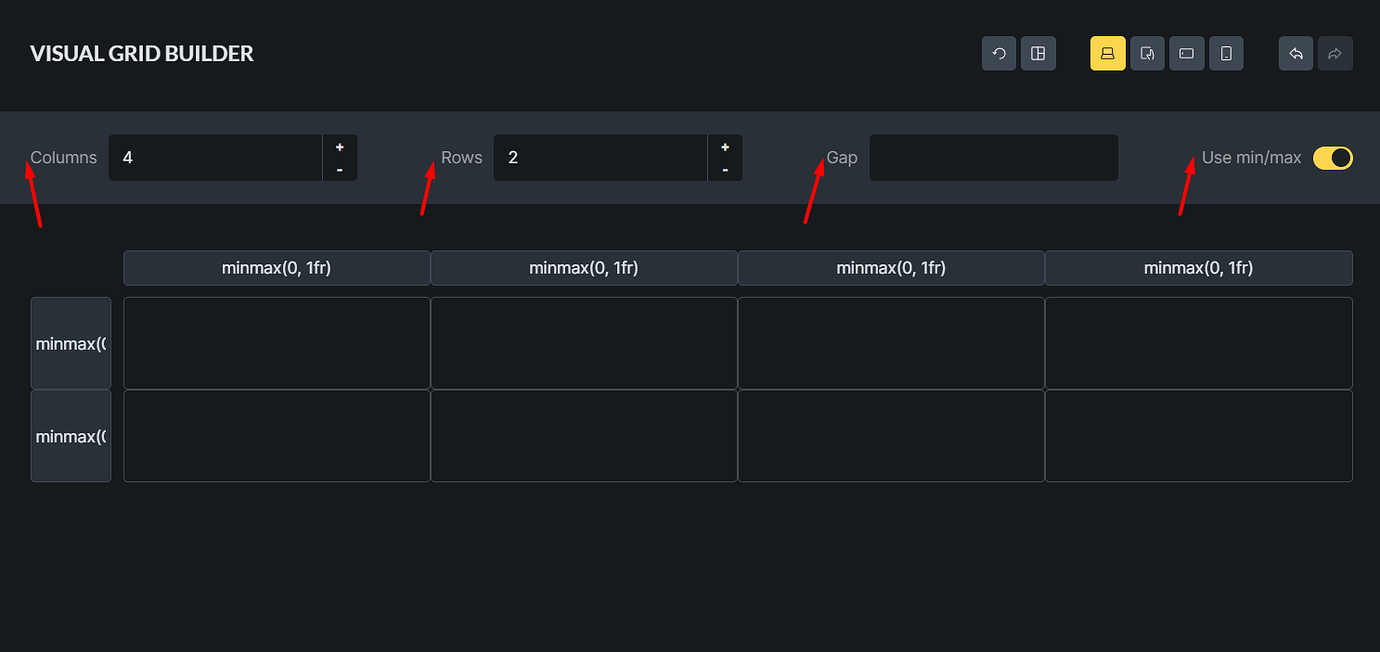This screenshot has width=1380, height=652.
Task: Increment the Columns value with plus button
Action: coord(339,145)
